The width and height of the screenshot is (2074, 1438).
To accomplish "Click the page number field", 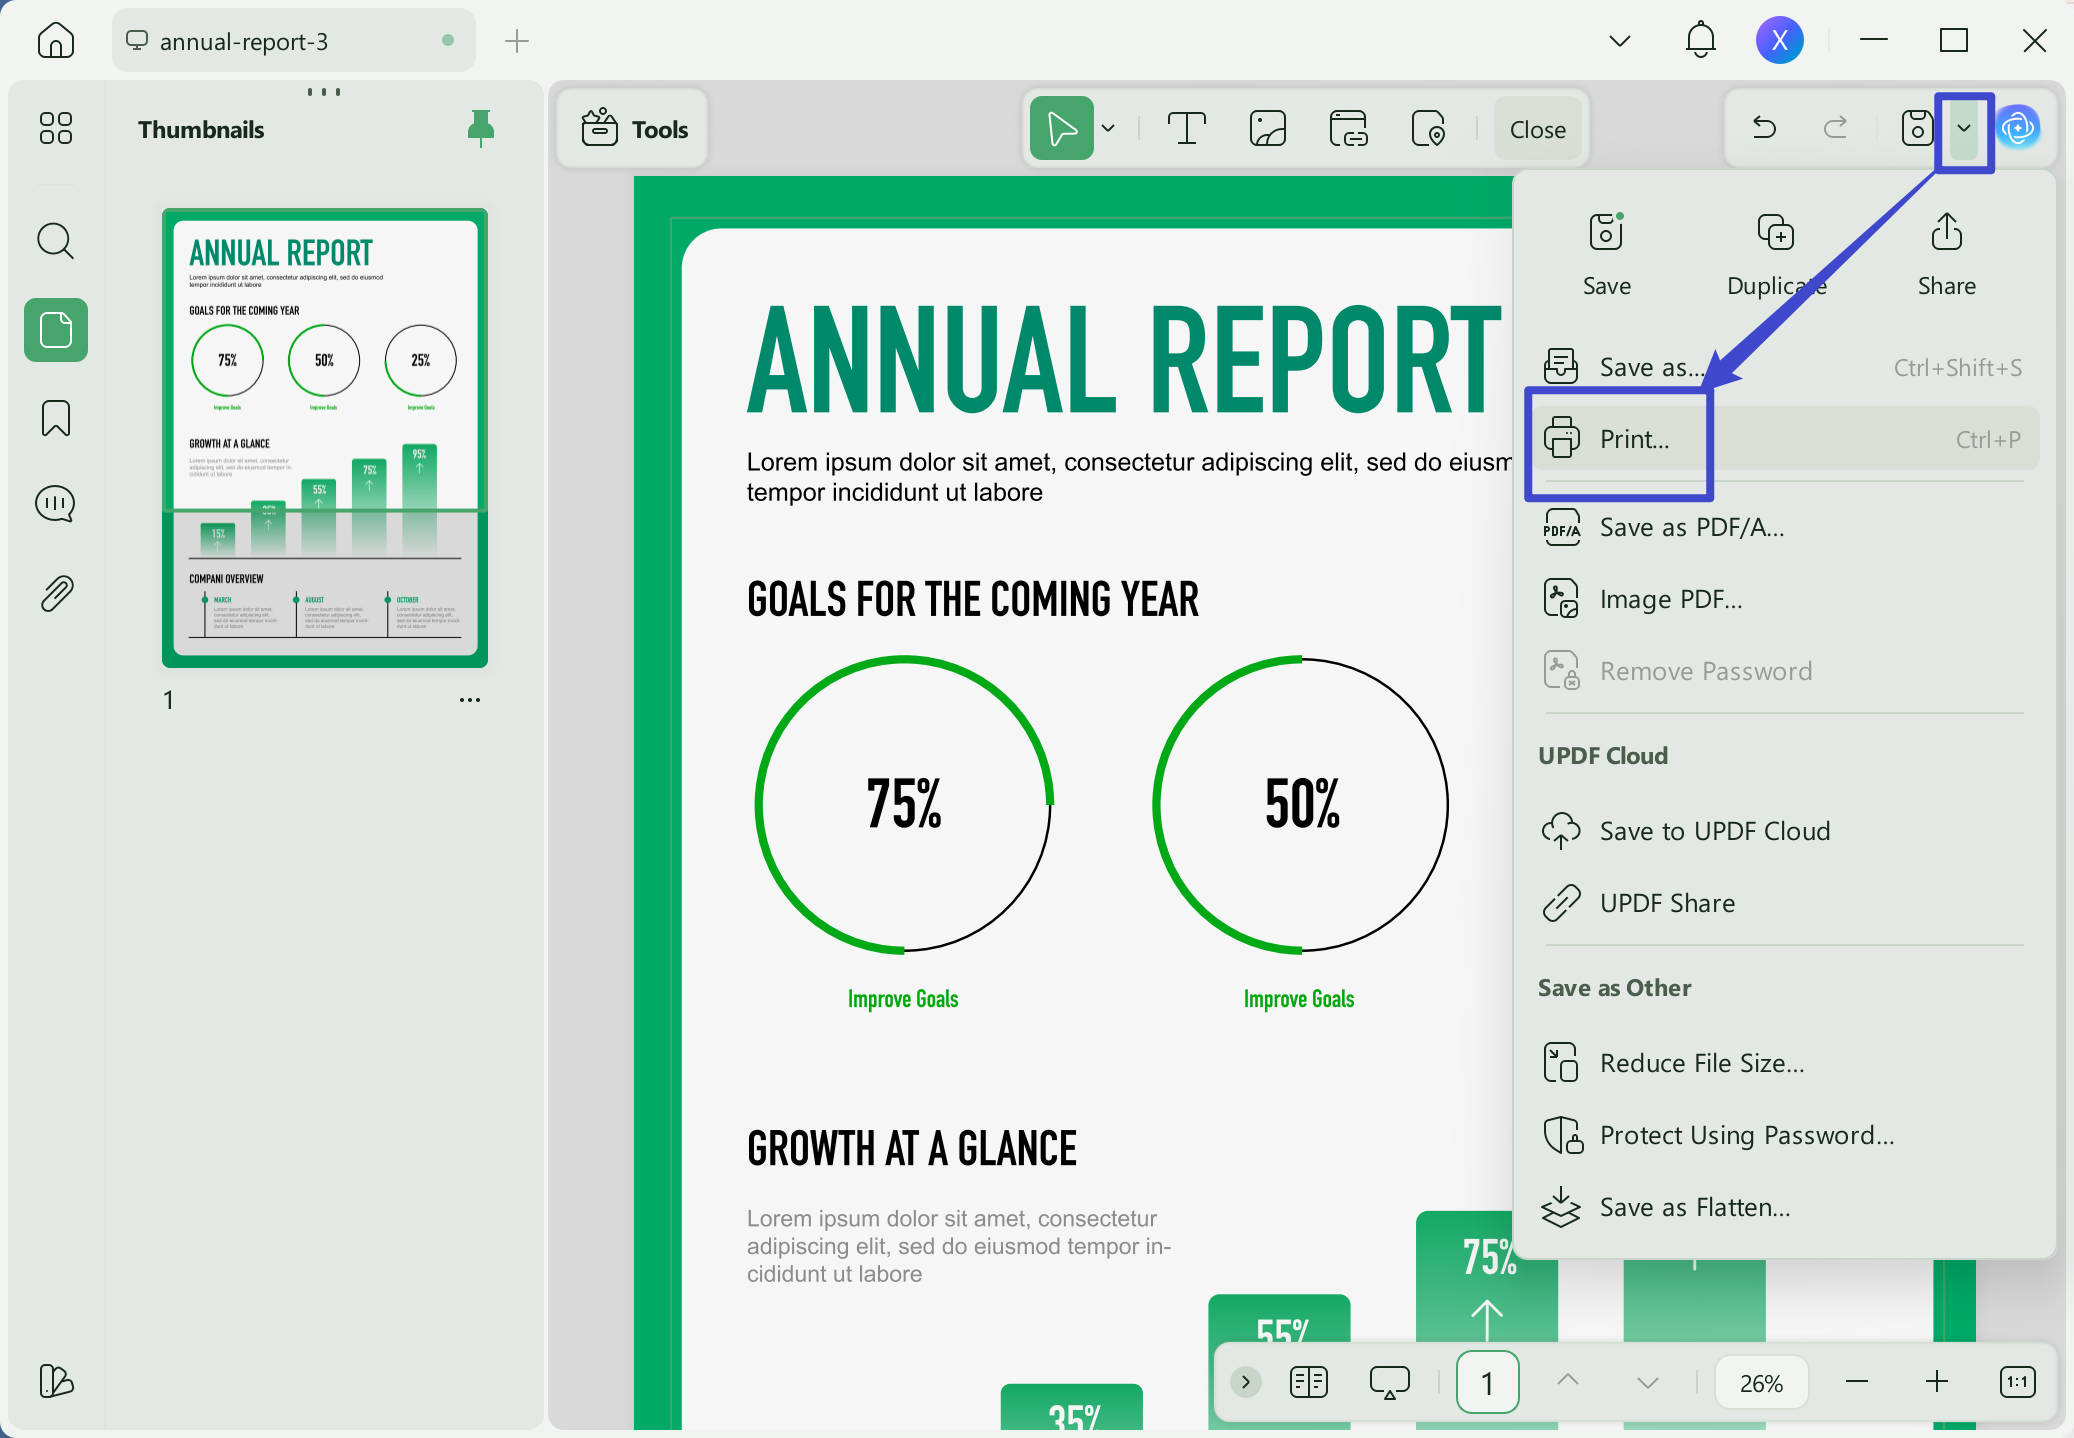I will point(1488,1382).
